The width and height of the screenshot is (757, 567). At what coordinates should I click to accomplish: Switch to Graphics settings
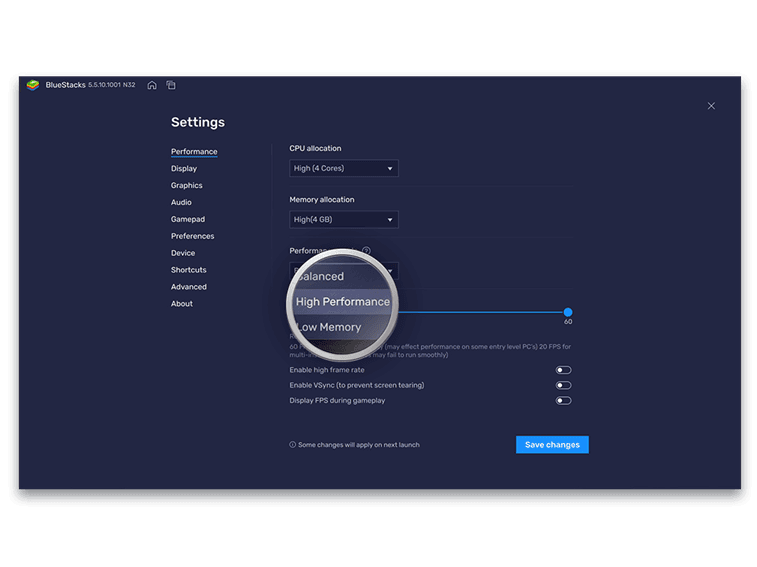coord(187,186)
